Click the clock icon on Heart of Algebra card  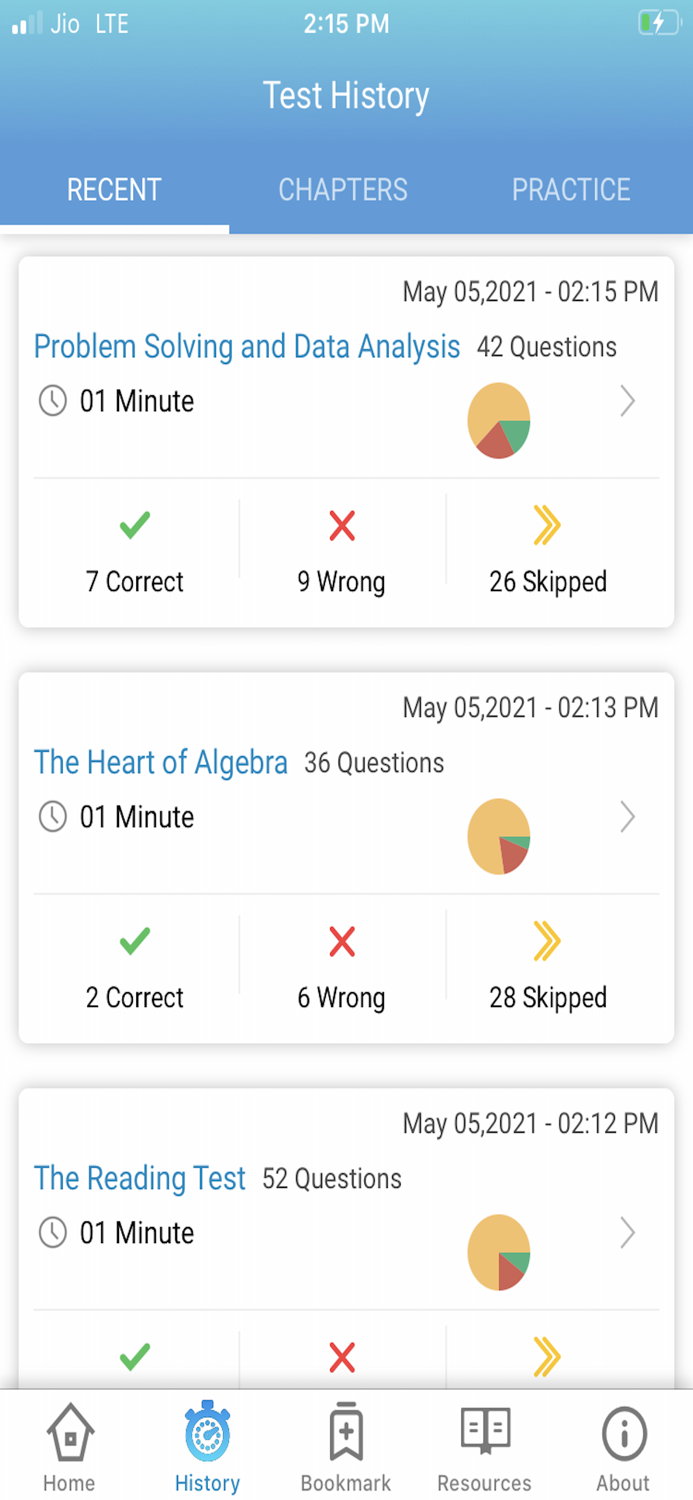click(53, 817)
